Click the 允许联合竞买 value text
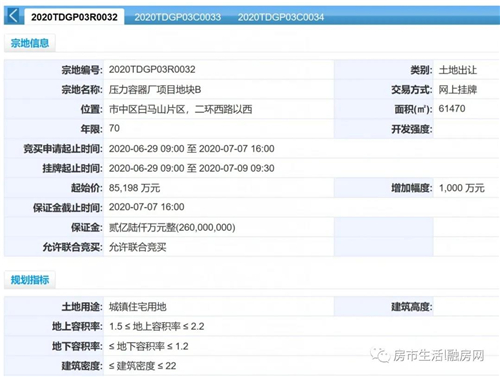The height and width of the screenshot is (377, 500). 138,247
